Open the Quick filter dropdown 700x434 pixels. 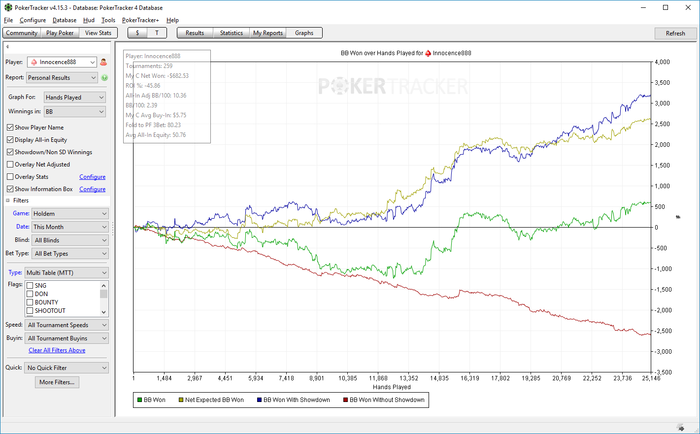66,368
